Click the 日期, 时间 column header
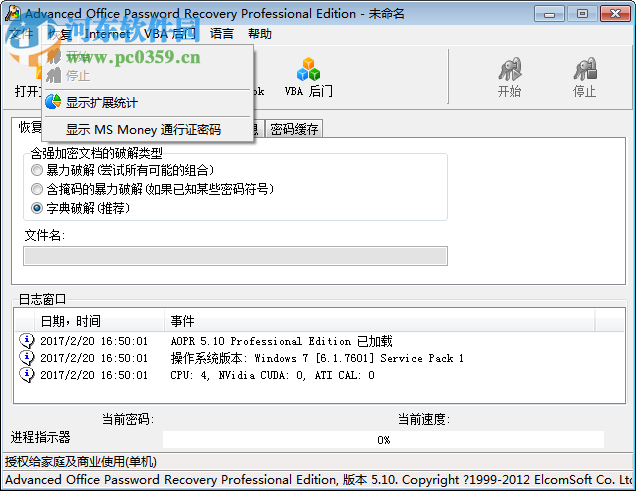The height and width of the screenshot is (491, 636). pyautogui.click(x=99, y=321)
